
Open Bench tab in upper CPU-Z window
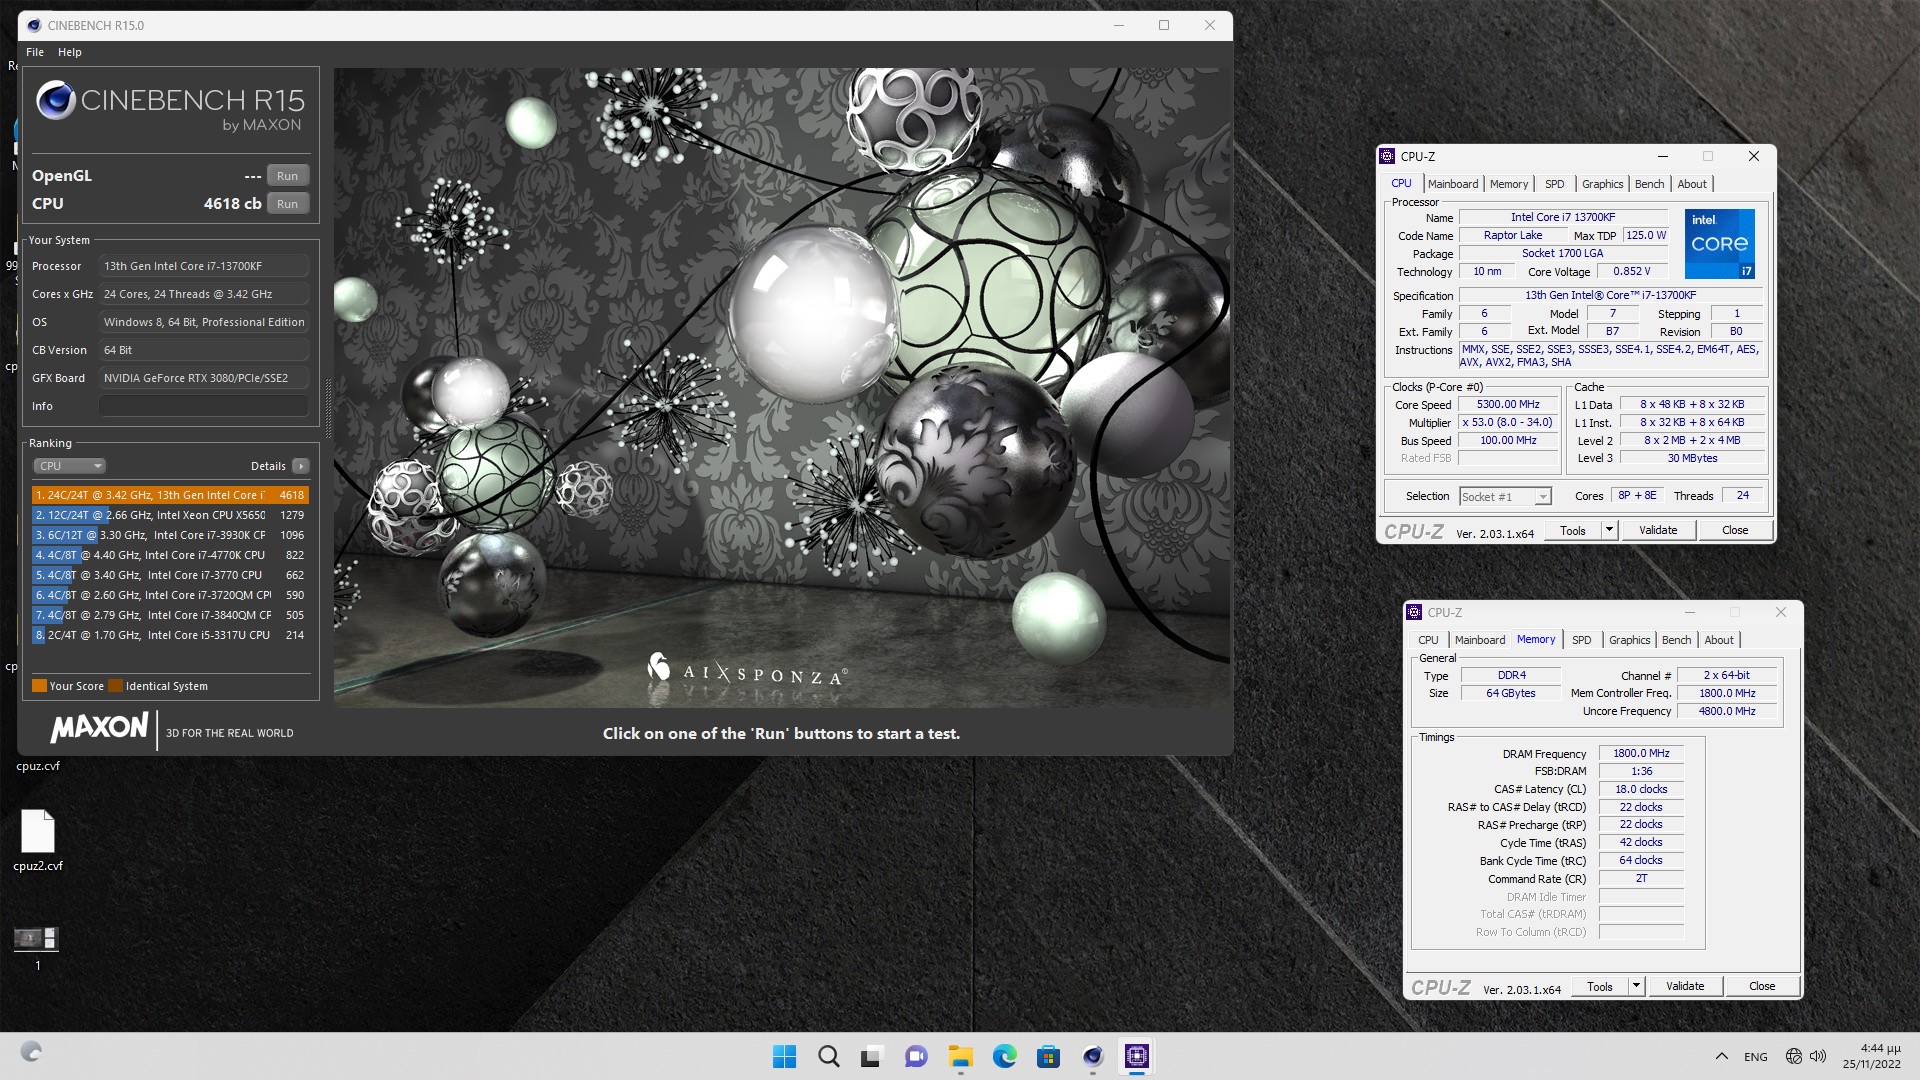tap(1650, 184)
